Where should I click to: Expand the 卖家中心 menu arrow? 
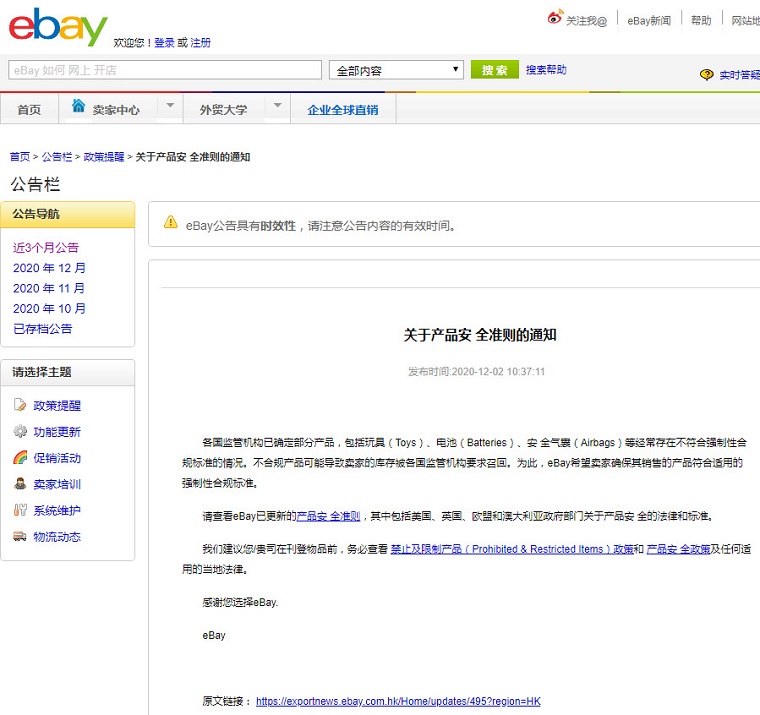click(170, 105)
